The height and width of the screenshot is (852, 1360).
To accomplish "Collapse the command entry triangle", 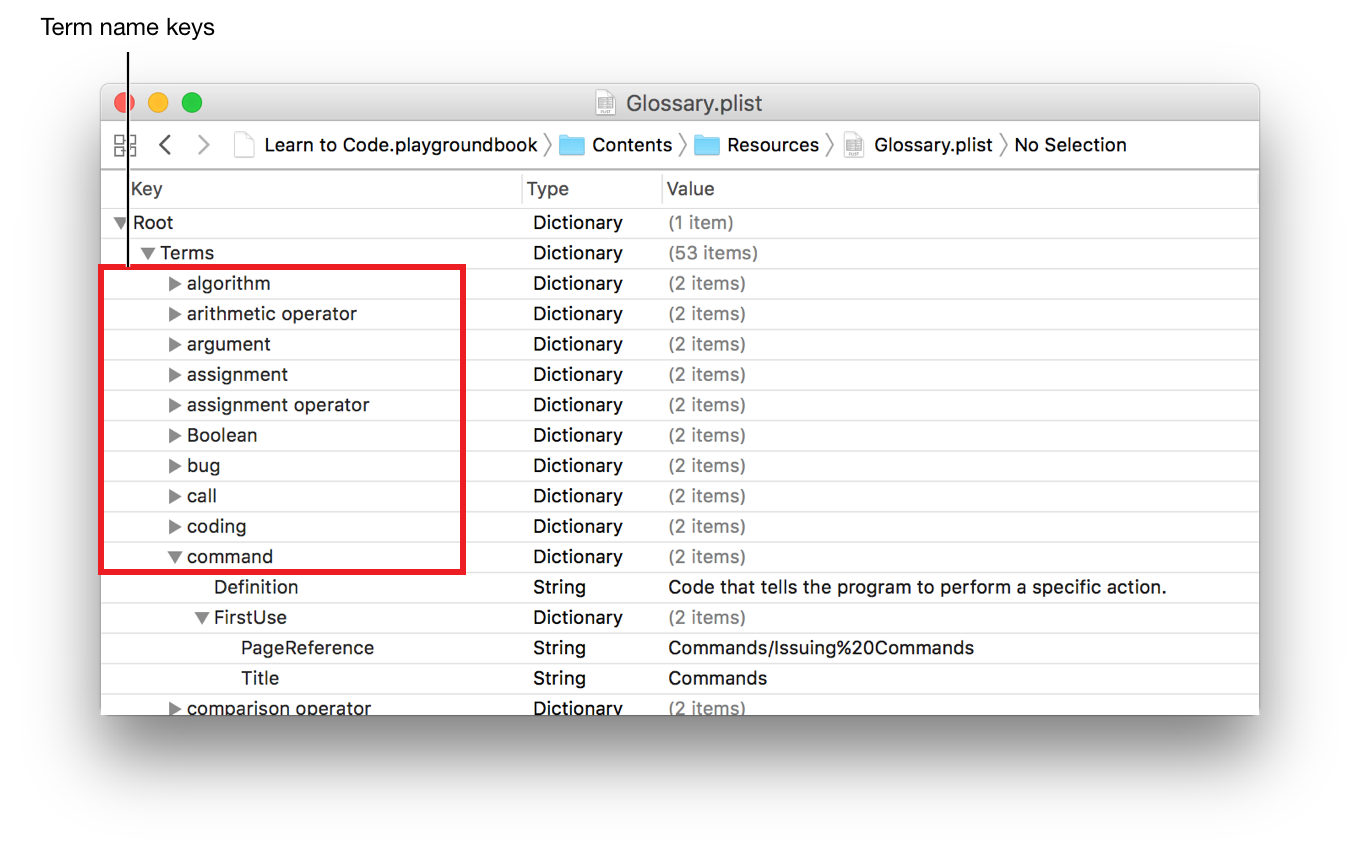I will [x=175, y=557].
